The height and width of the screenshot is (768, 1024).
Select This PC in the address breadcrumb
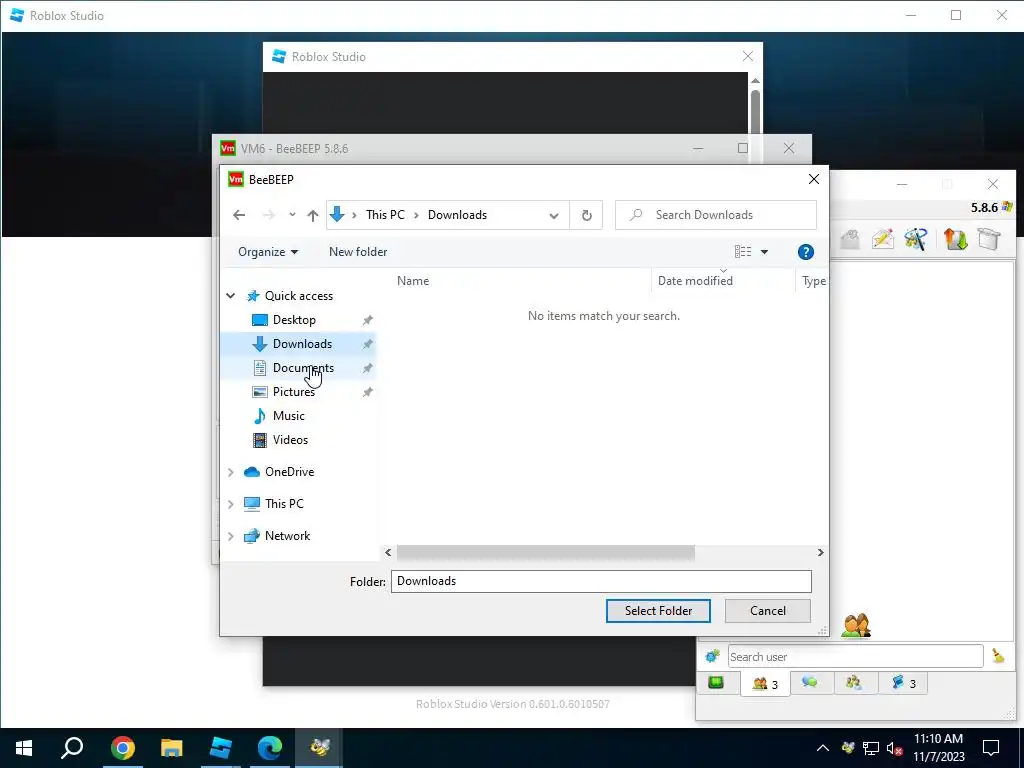(x=385, y=215)
